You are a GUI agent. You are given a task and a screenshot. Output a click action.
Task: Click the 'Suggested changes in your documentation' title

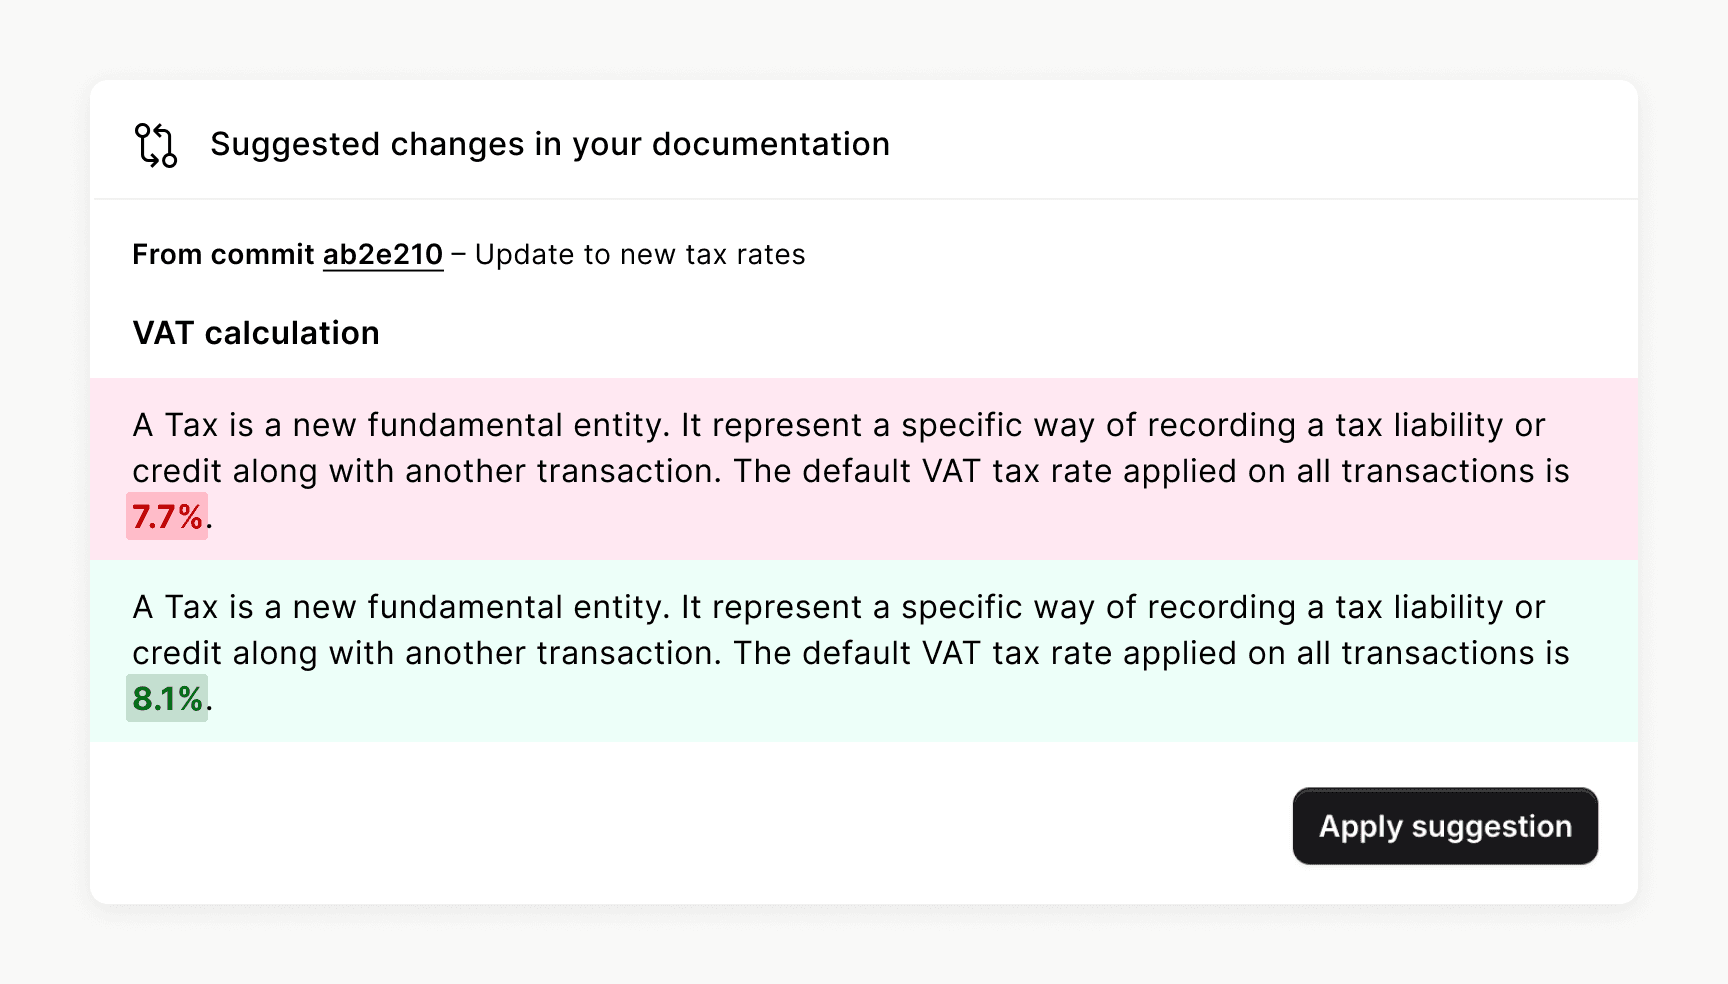click(549, 145)
